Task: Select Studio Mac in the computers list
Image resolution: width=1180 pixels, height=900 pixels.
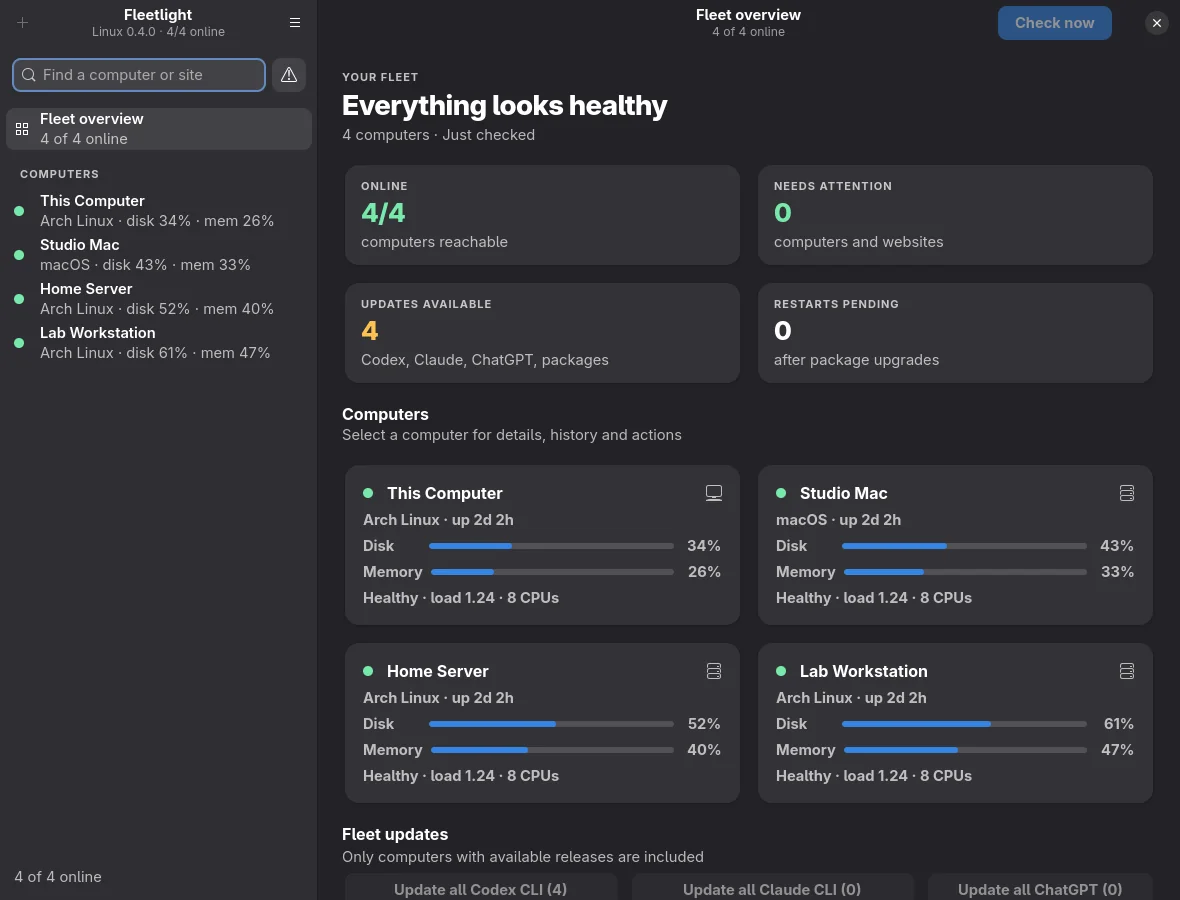Action: [x=159, y=254]
